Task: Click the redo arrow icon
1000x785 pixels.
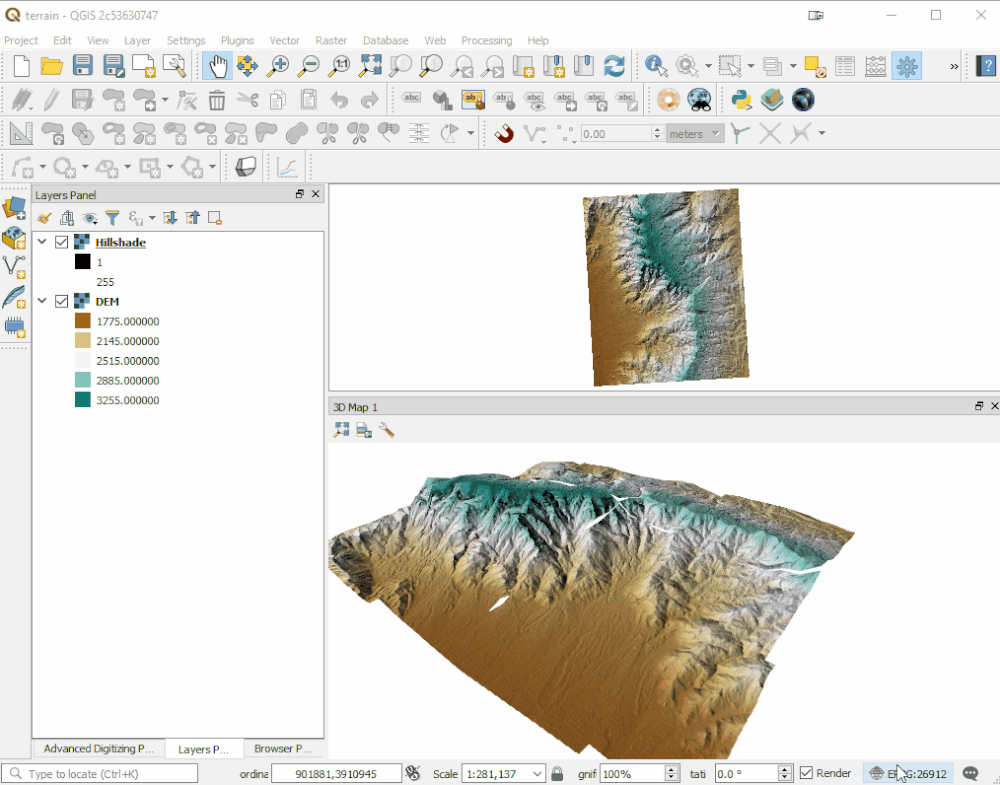Action: click(x=370, y=100)
